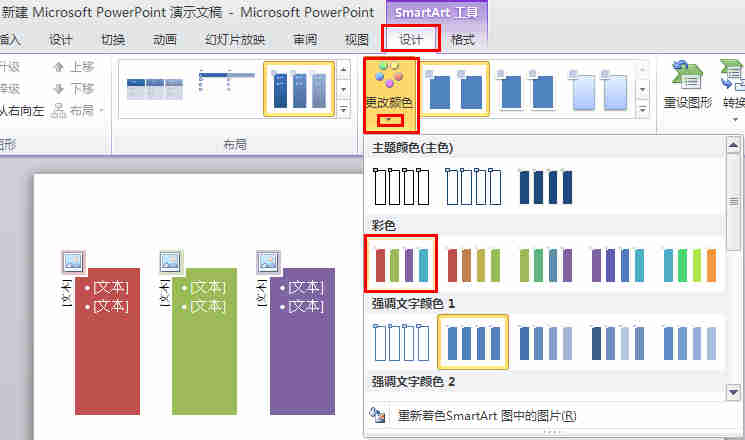This screenshot has height=440, width=745.
Task: Select the first highlighted SmartArt style
Action: coord(455,89)
